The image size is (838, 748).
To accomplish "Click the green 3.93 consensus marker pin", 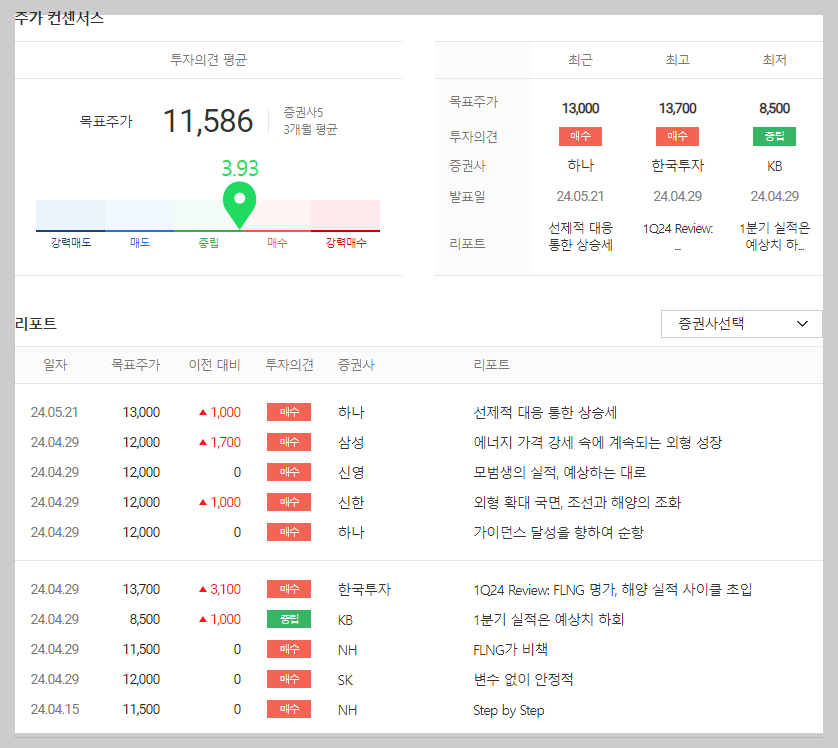I will (239, 205).
